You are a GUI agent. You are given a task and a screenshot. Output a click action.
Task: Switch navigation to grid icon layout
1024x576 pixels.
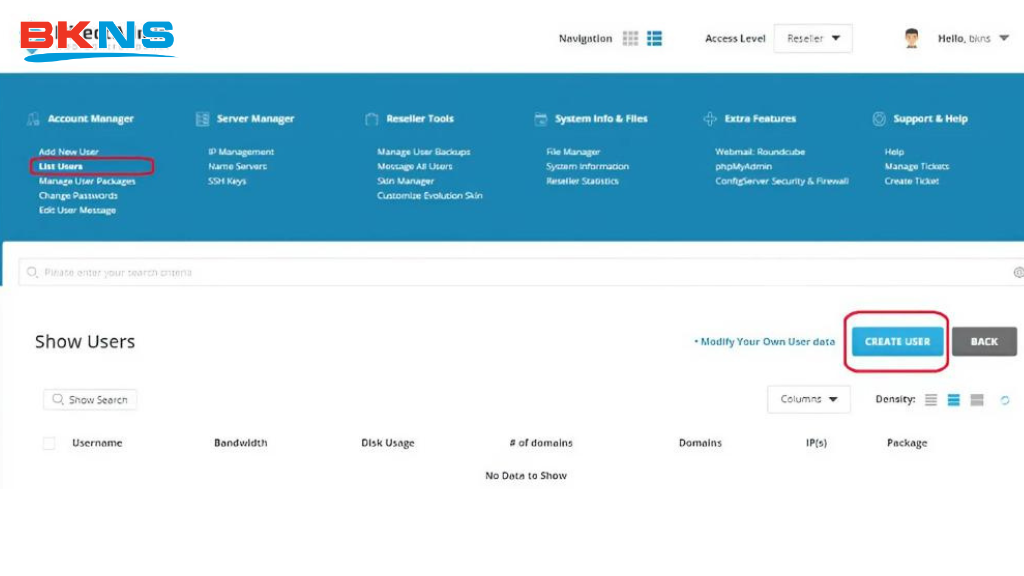click(630, 38)
